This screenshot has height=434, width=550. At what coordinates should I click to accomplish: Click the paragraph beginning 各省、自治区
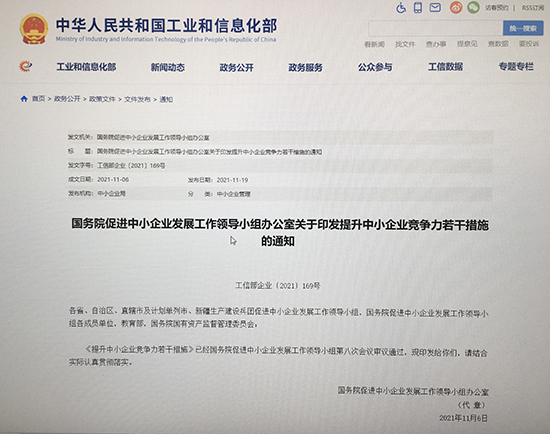click(x=279, y=318)
